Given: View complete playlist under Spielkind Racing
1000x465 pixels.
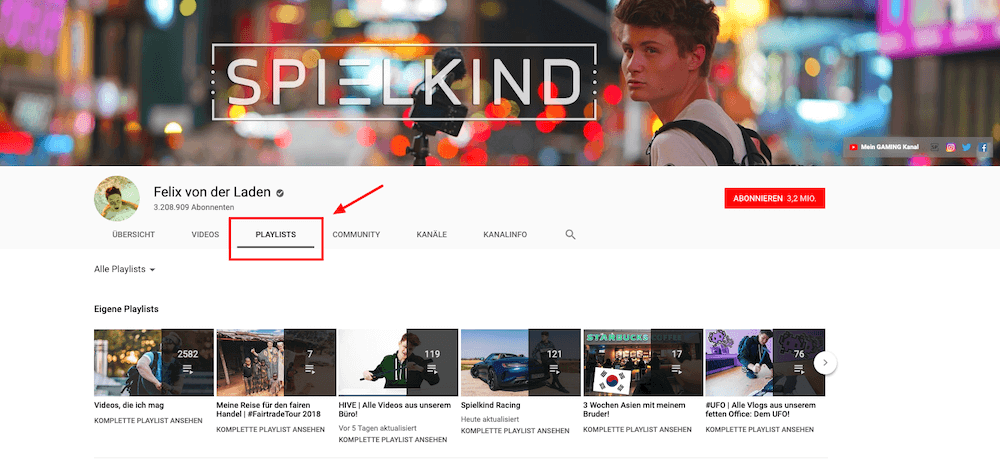Looking at the screenshot, I should click(x=515, y=431).
